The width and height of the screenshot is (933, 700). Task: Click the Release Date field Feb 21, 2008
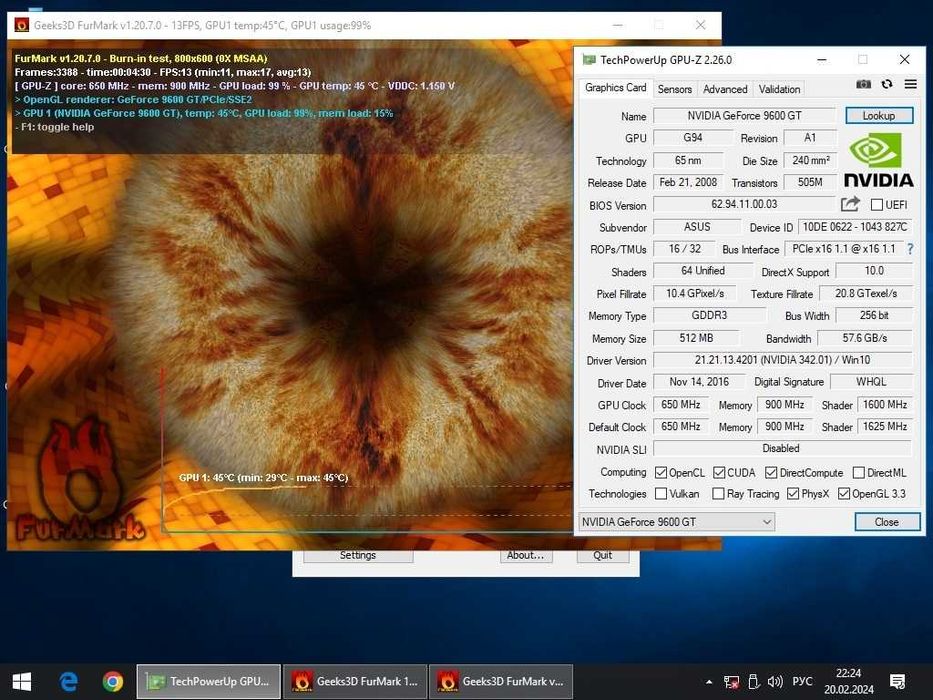[688, 182]
